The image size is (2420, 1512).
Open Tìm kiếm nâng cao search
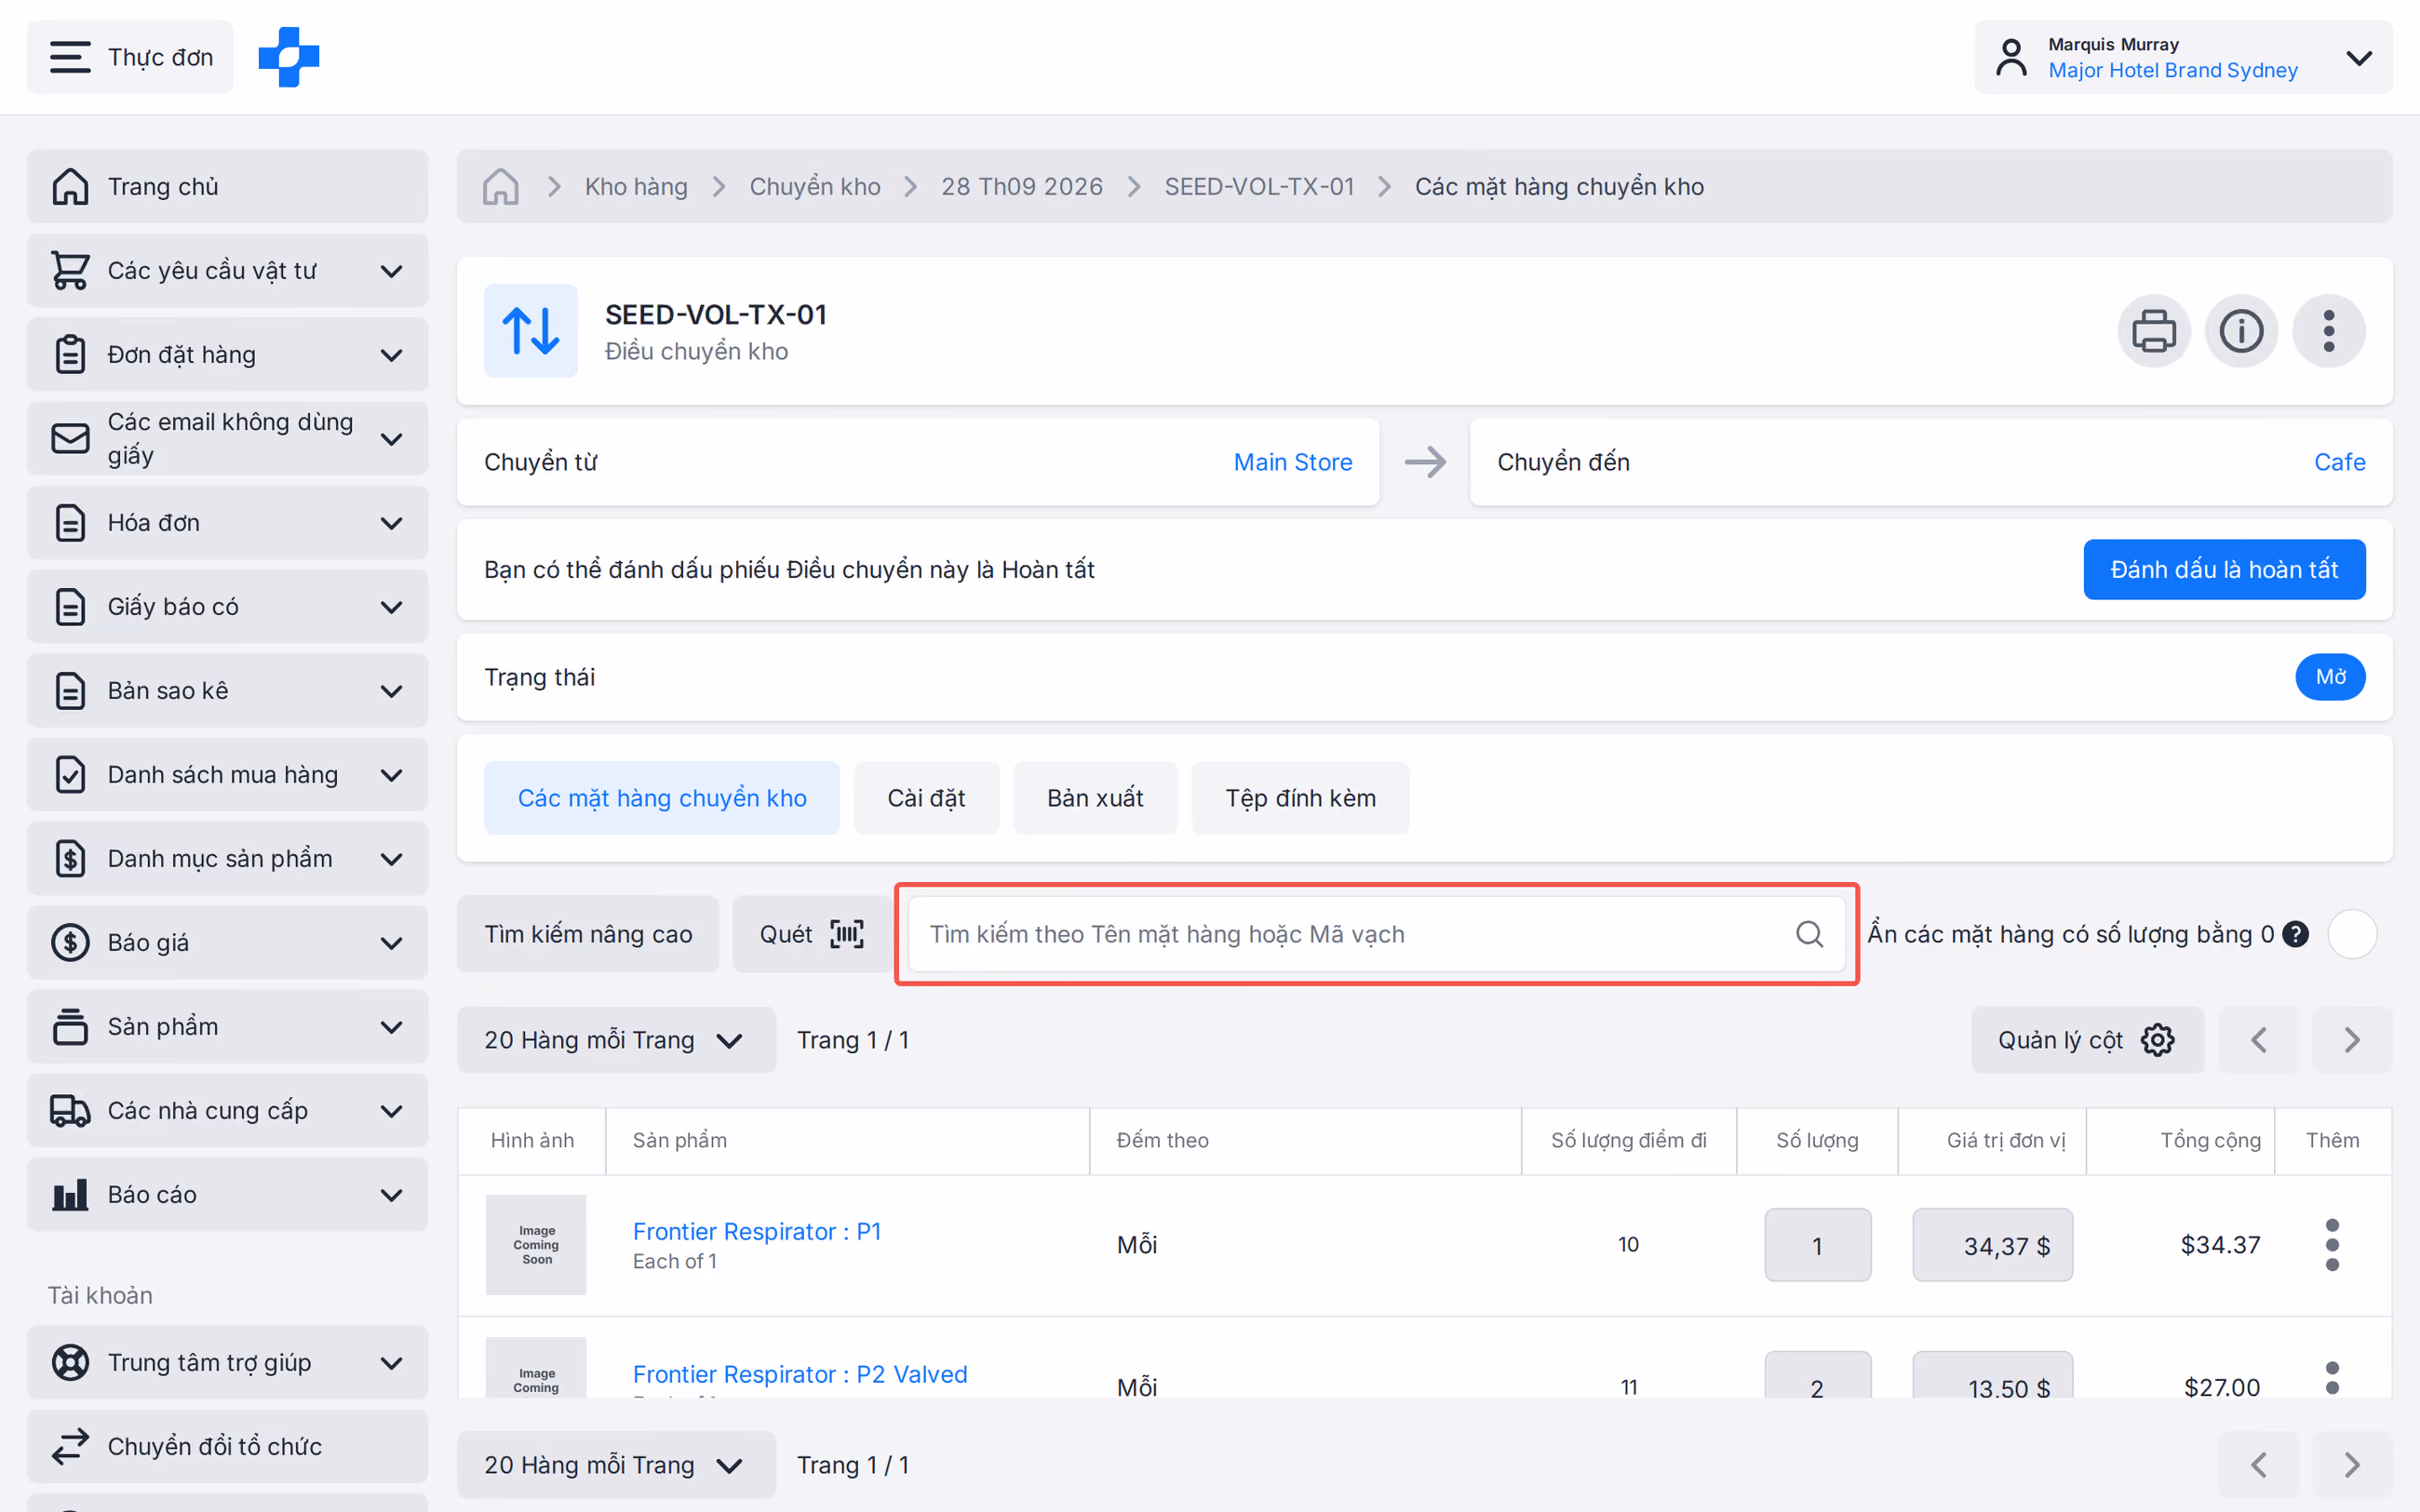pyautogui.click(x=588, y=934)
